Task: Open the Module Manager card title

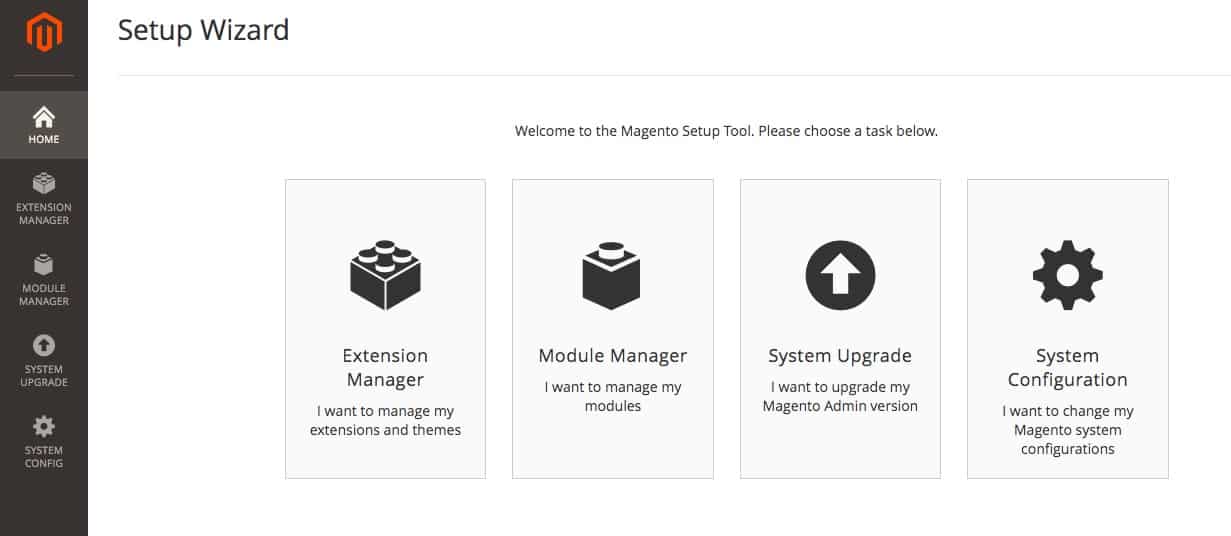Action: [613, 356]
